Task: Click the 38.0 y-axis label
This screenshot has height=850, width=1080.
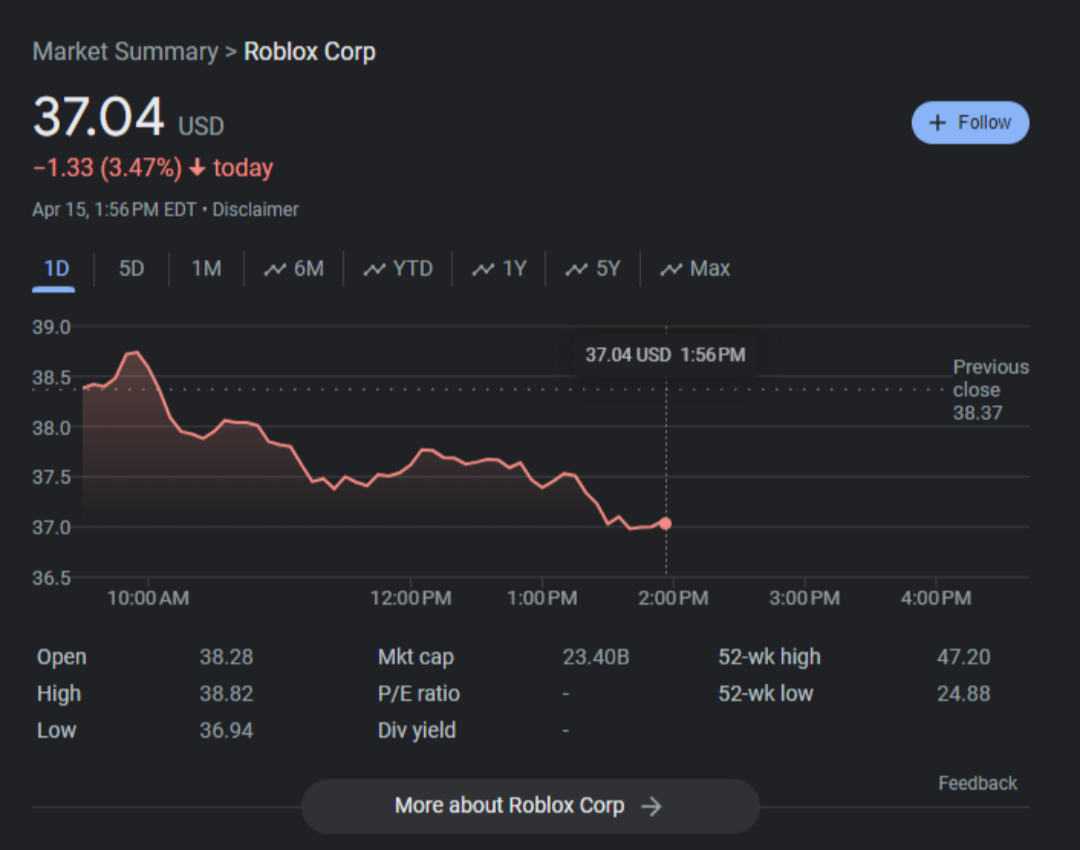Action: click(x=52, y=428)
